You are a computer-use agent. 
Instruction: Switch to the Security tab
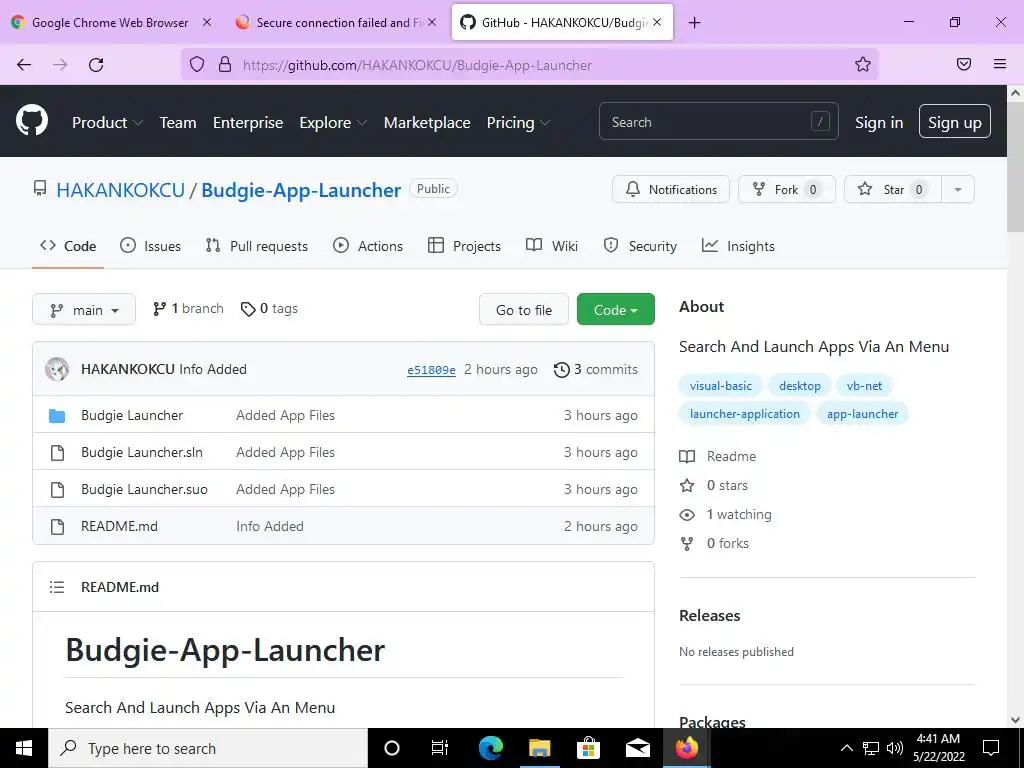click(x=640, y=246)
